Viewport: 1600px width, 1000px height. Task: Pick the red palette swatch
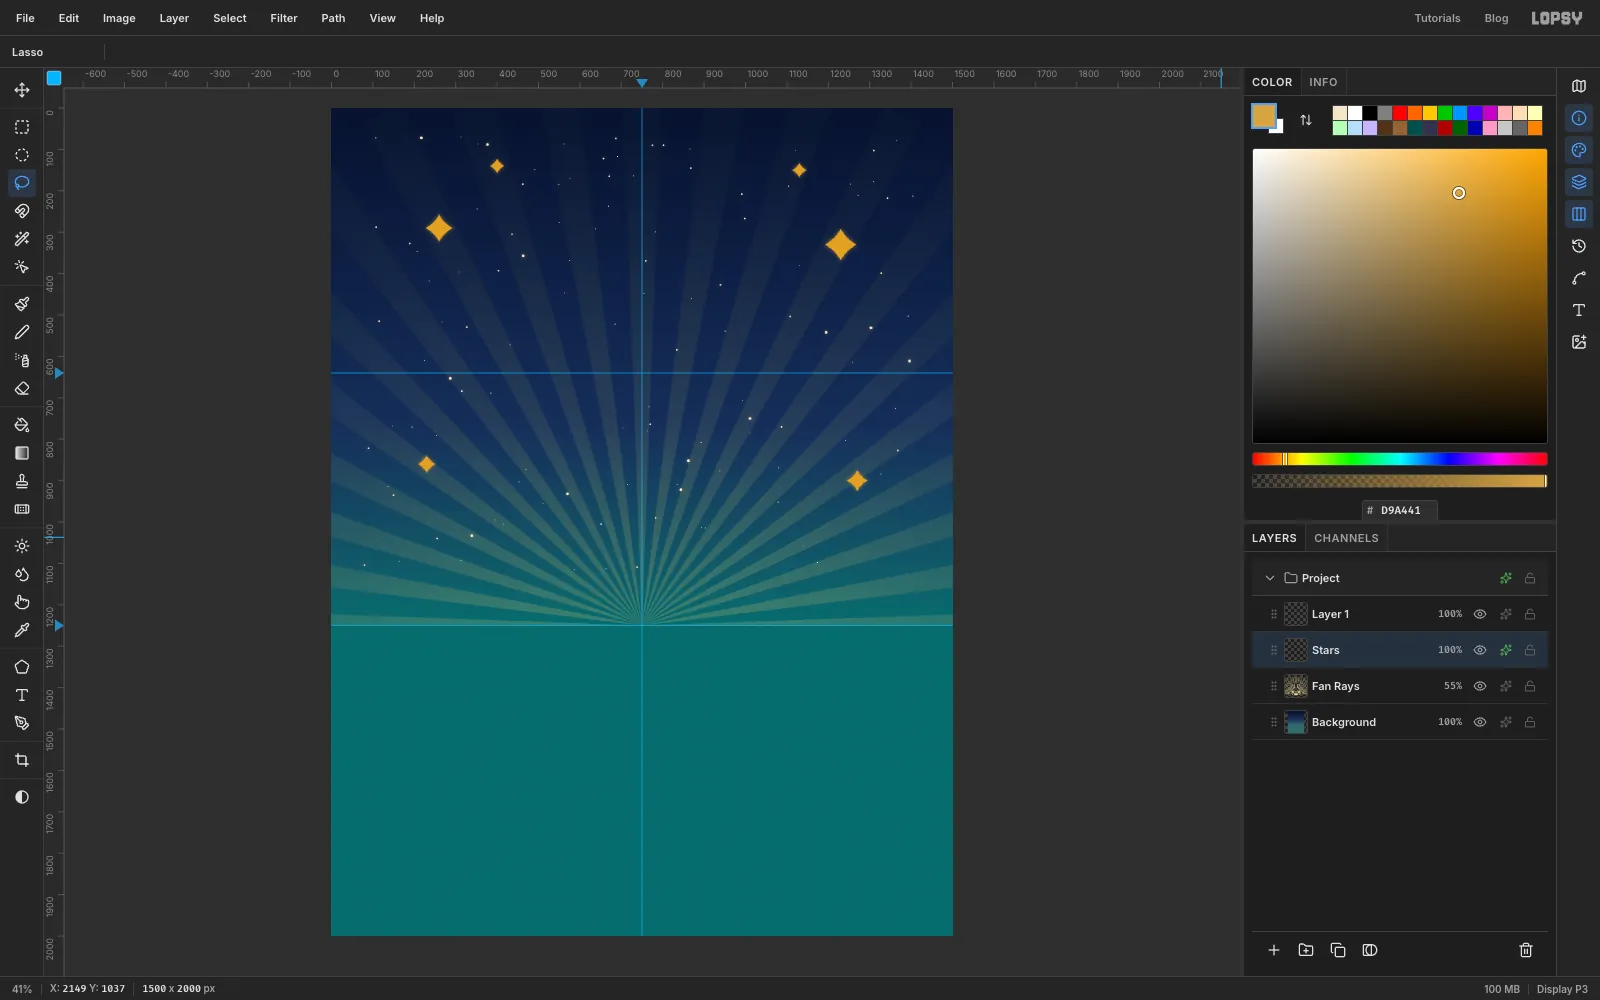[x=1400, y=113]
